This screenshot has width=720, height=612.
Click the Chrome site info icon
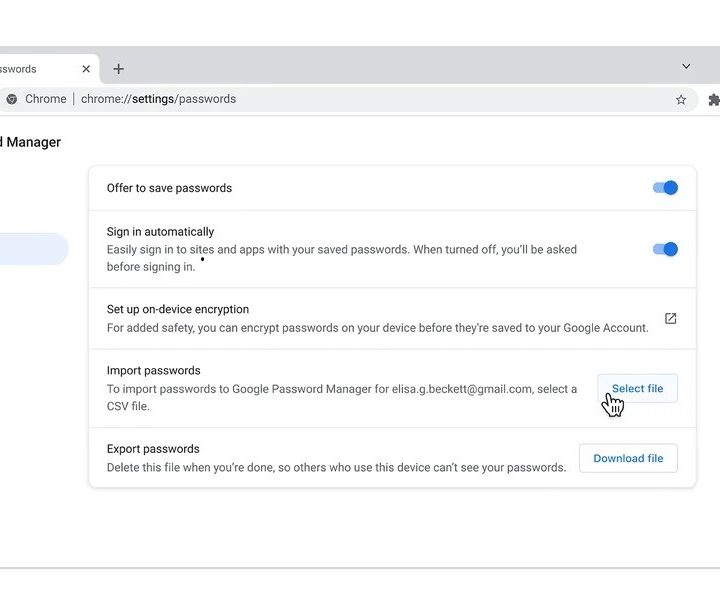pyautogui.click(x=12, y=99)
